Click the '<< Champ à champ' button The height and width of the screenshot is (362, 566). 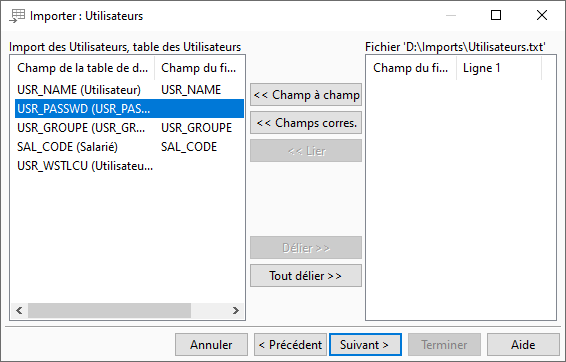306,95
